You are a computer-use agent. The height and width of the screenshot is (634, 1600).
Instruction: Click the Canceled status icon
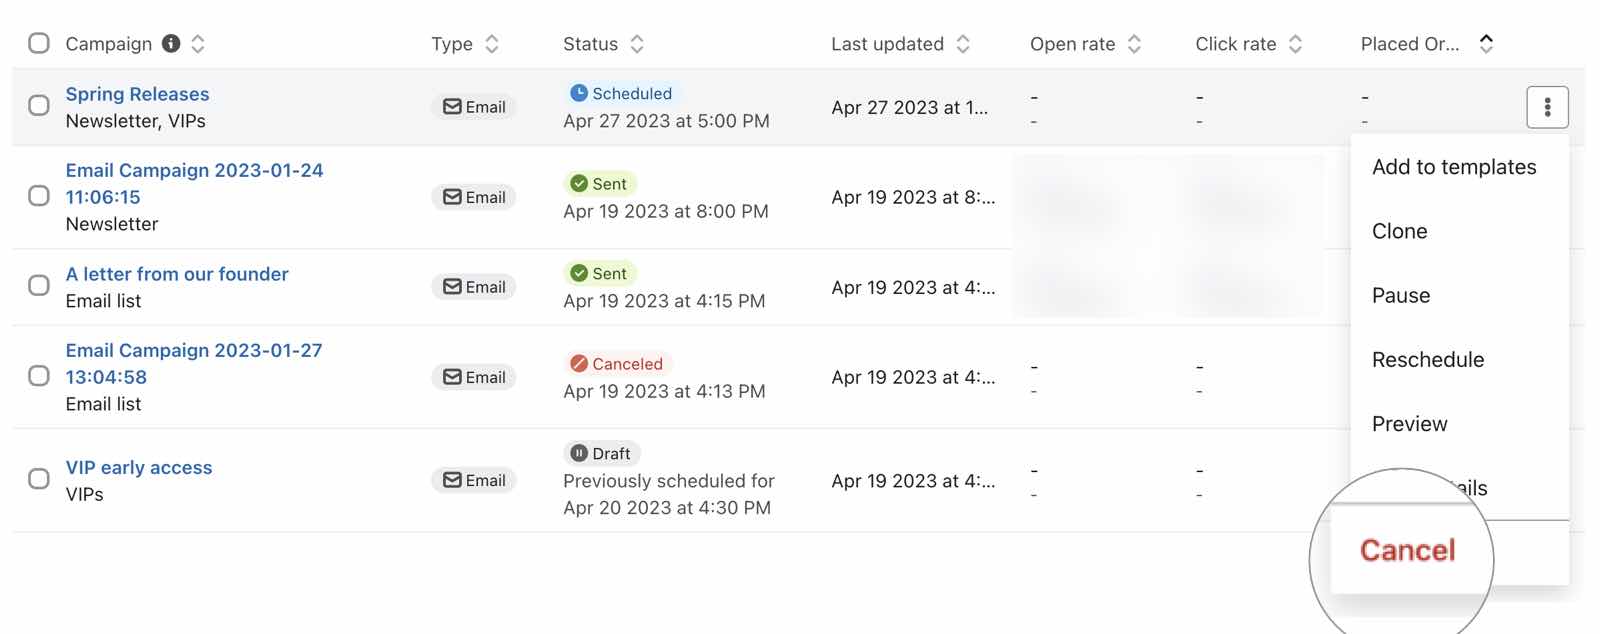(x=578, y=364)
